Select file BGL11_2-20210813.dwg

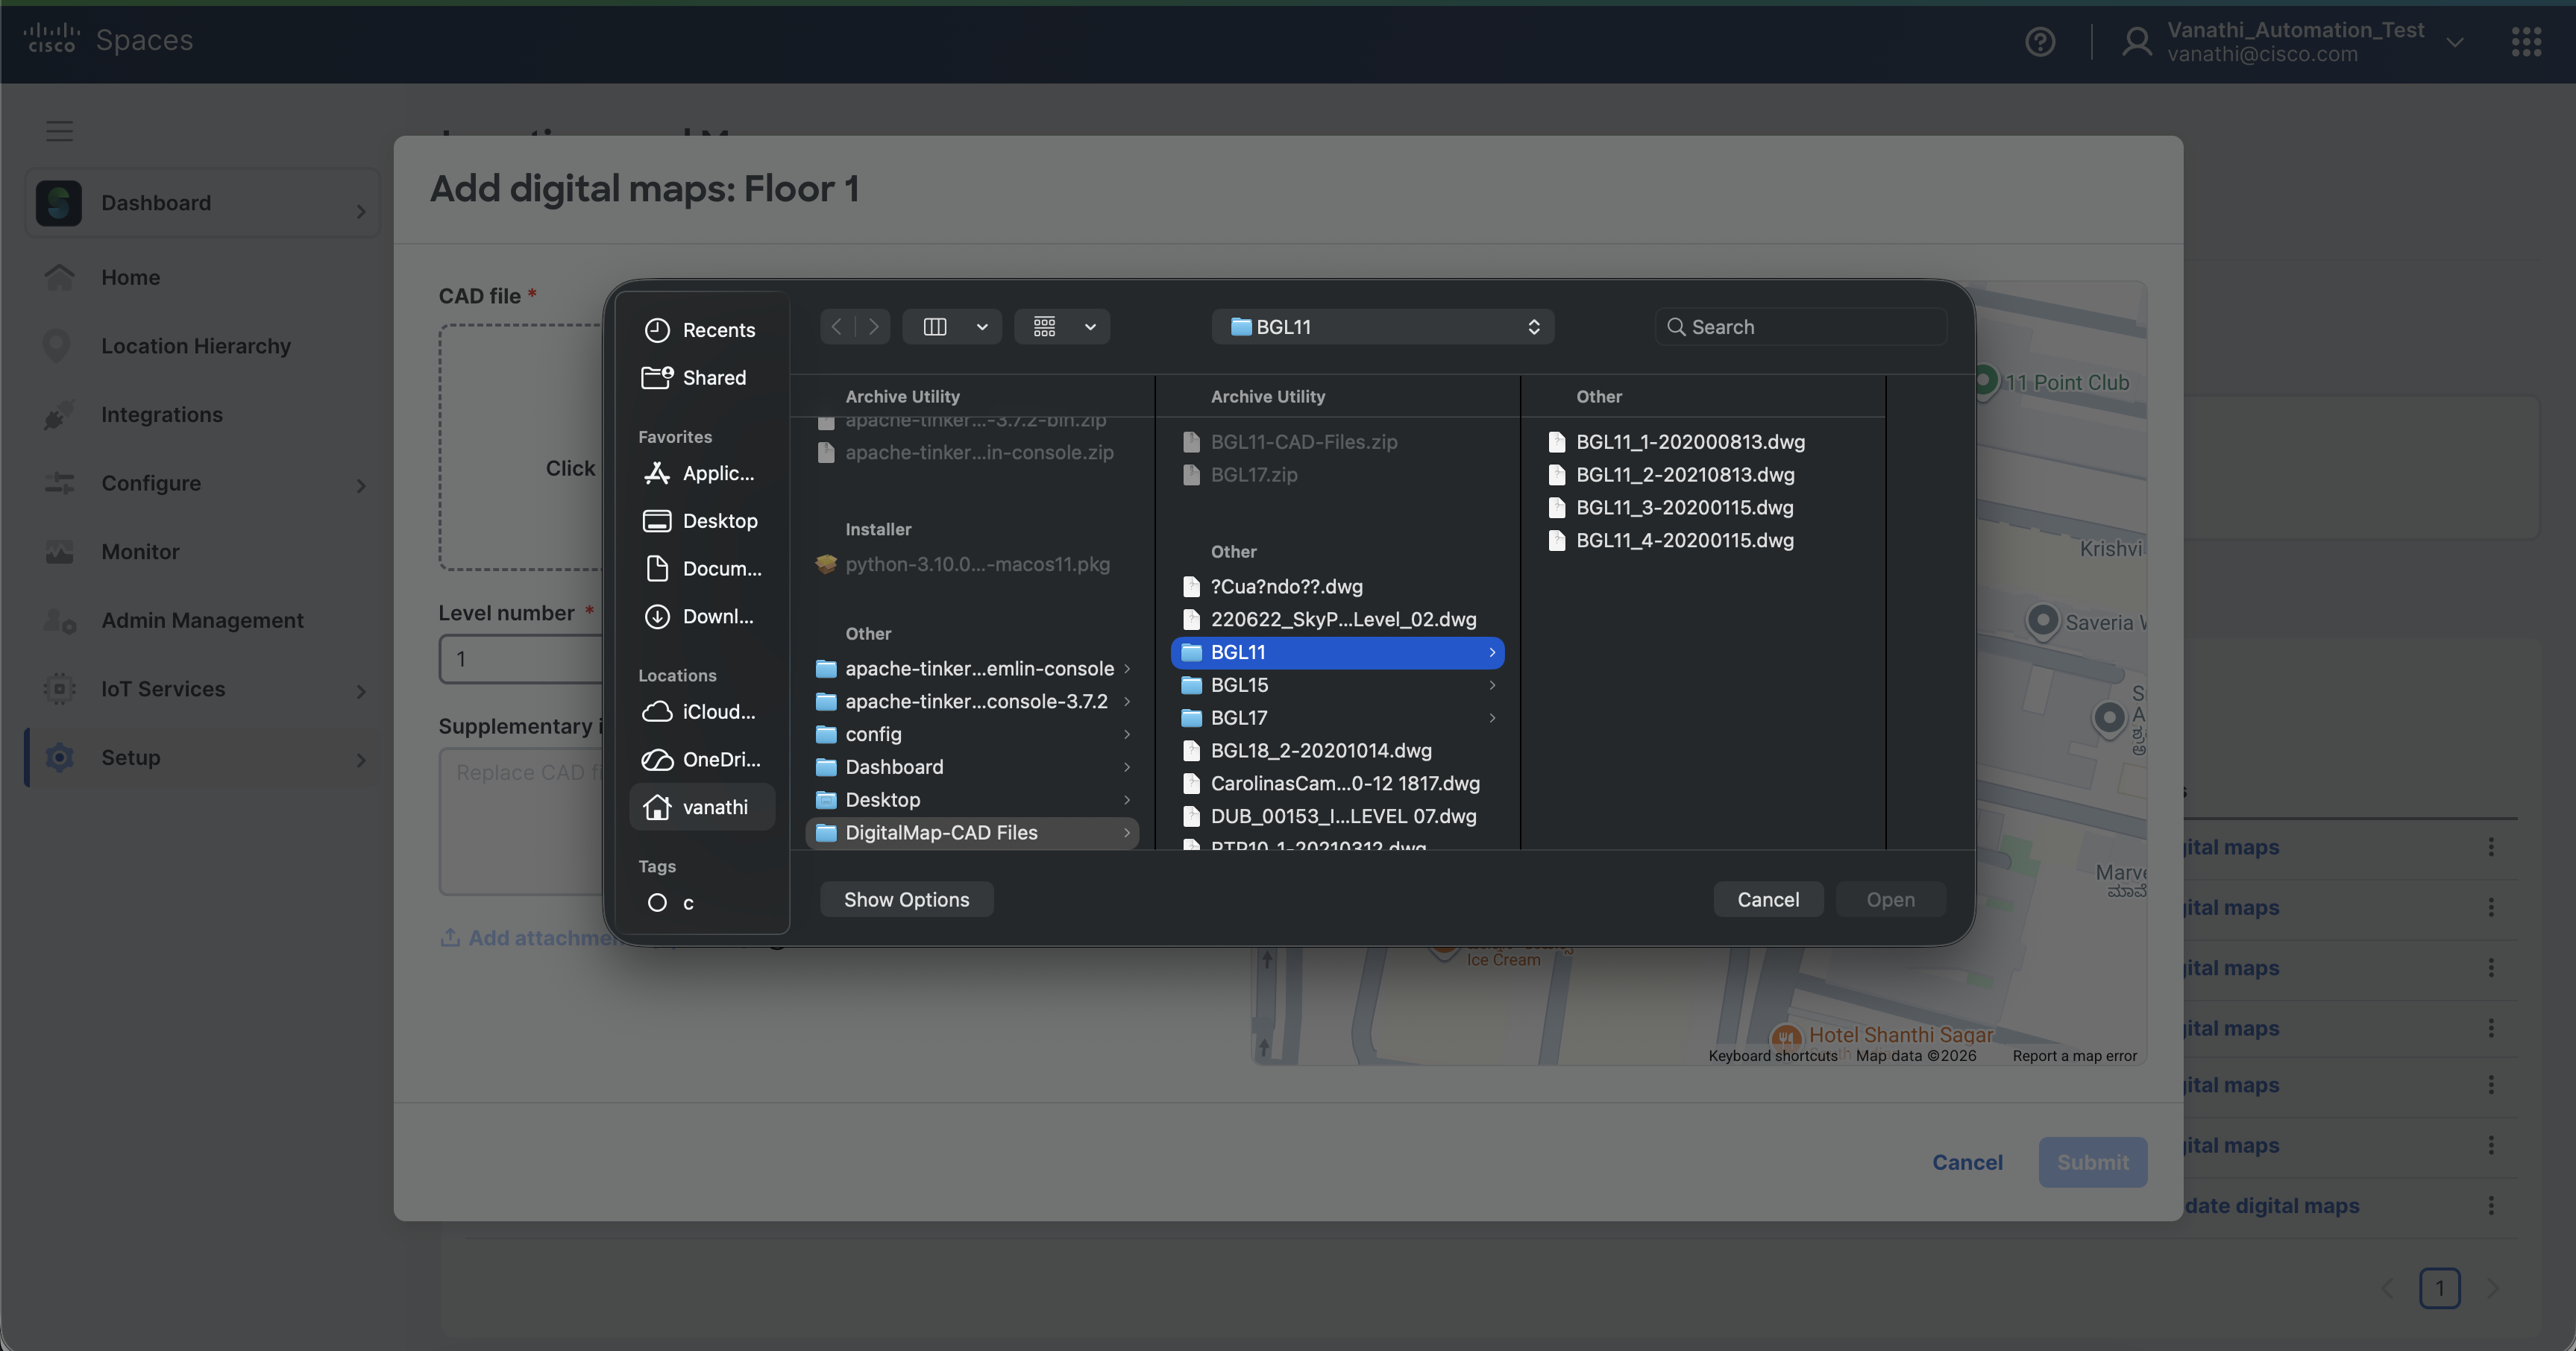(1685, 475)
